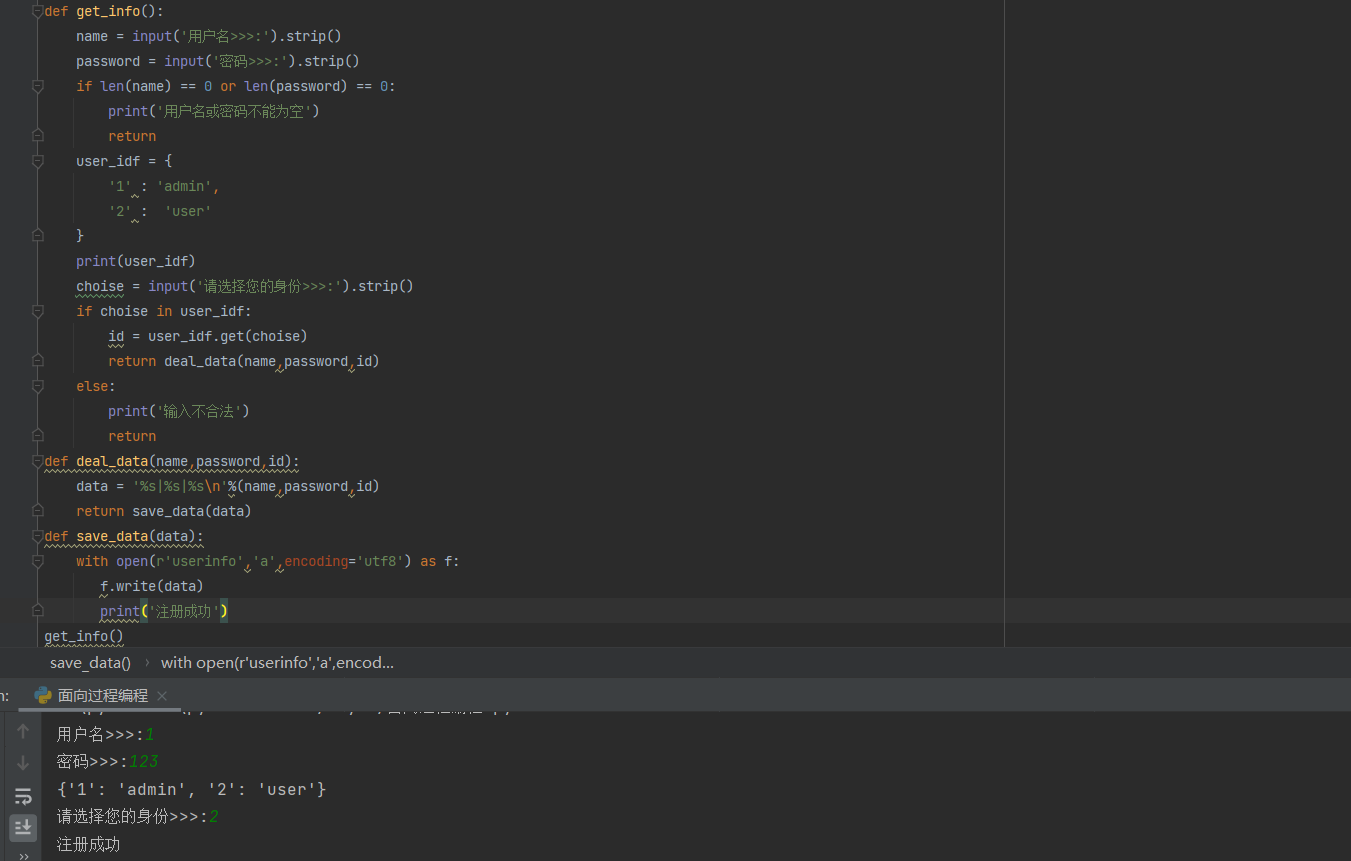Show more Run toolbar actions chevron
Image resolution: width=1351 pixels, height=861 pixels.
(23, 855)
